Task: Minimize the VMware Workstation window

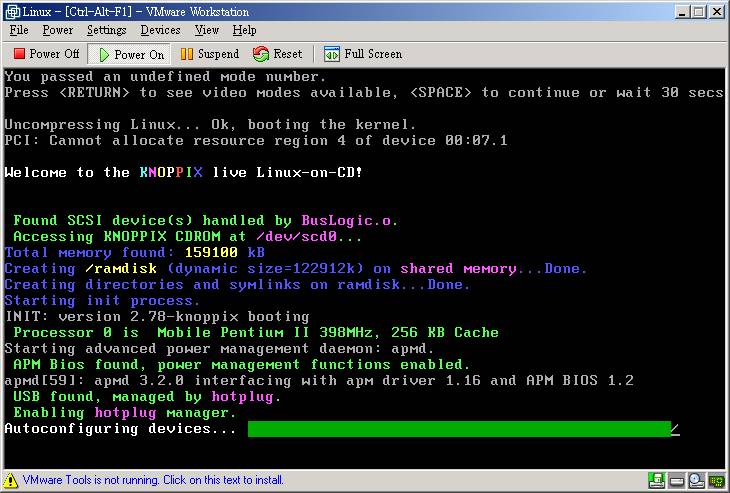Action: point(683,12)
